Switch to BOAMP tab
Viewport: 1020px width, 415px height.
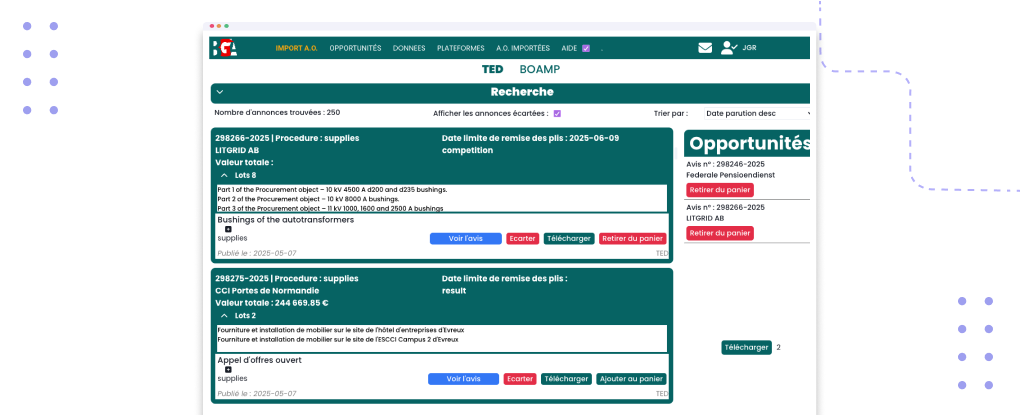[x=540, y=69]
